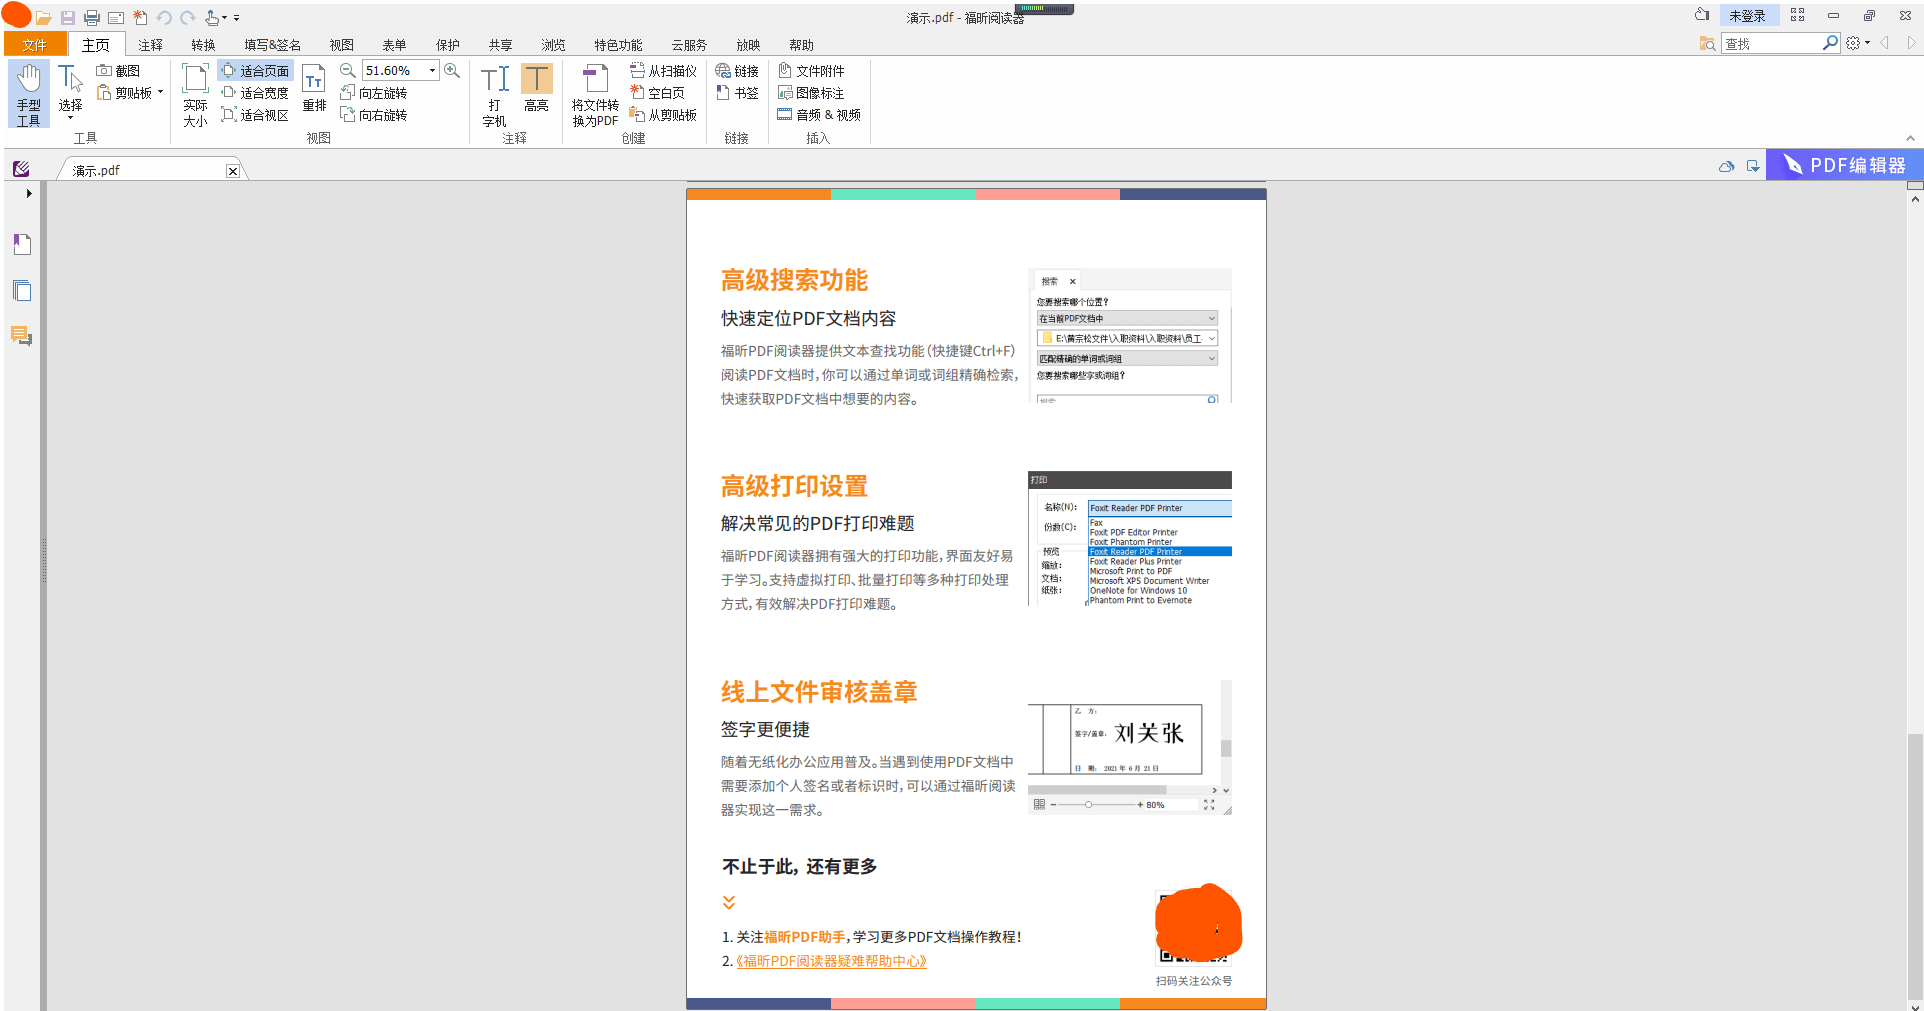
Task: Expand the left navigation panel arrow
Action: click(29, 193)
